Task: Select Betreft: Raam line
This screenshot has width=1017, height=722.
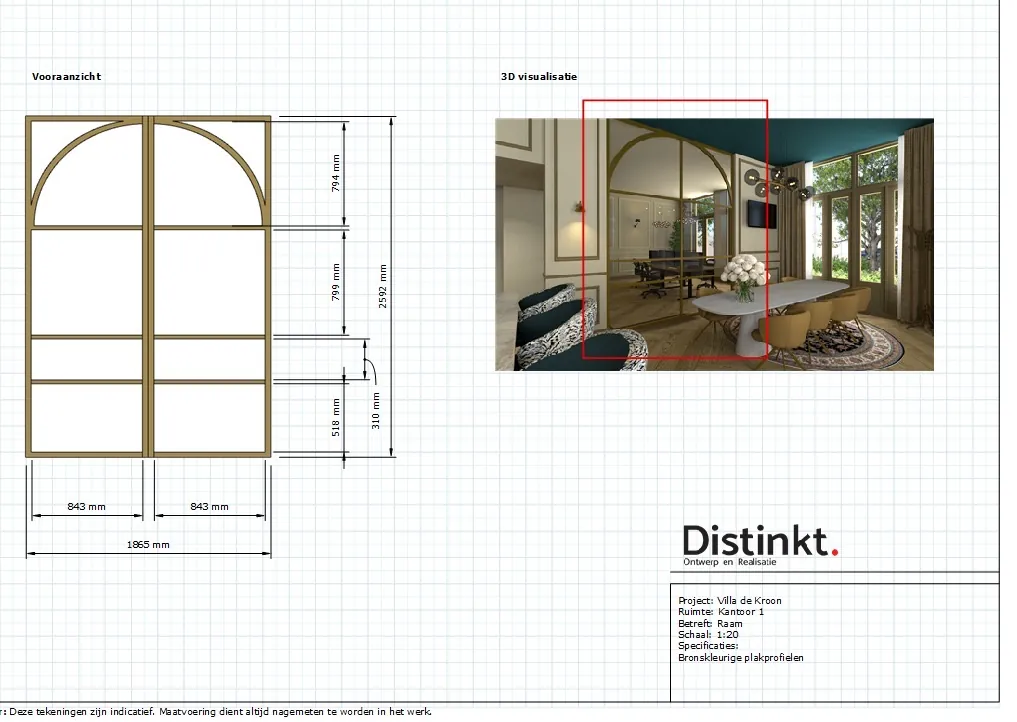Action: pyautogui.click(x=710, y=623)
